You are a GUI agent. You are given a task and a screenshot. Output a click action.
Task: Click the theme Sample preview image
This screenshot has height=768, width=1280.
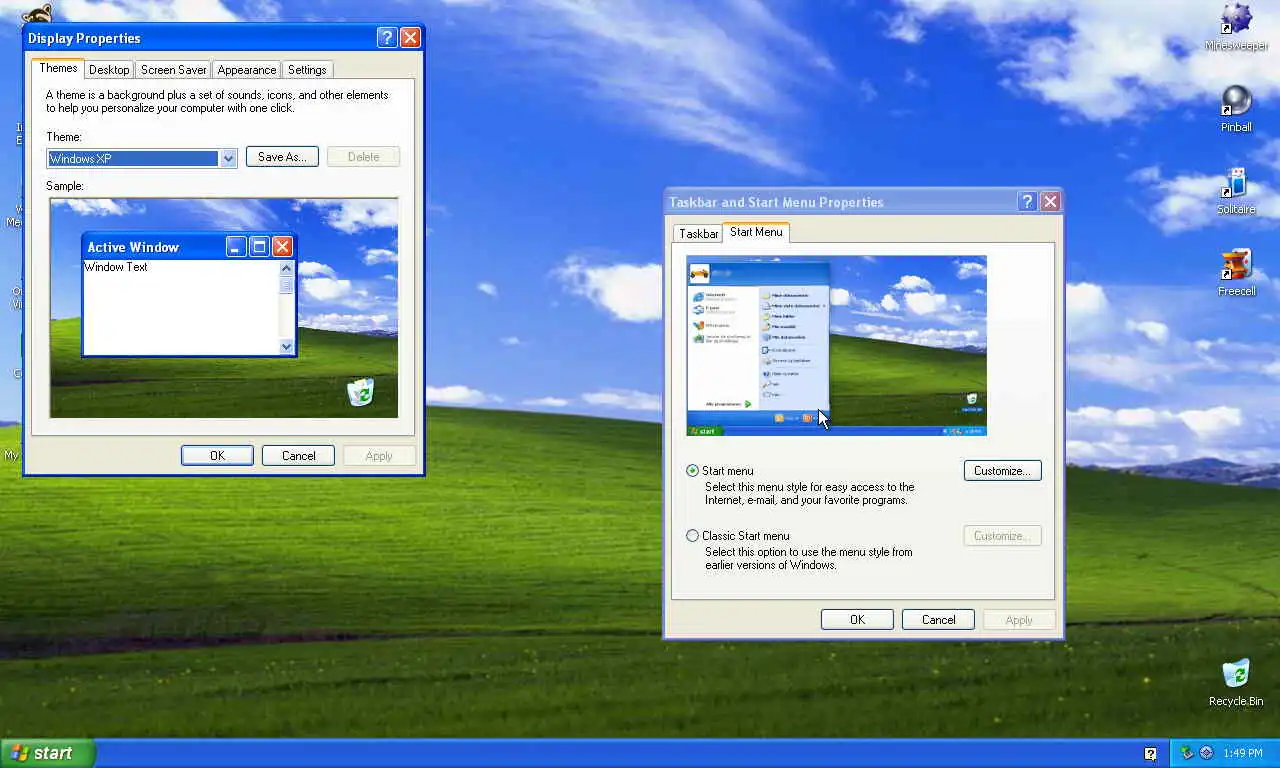tap(224, 308)
